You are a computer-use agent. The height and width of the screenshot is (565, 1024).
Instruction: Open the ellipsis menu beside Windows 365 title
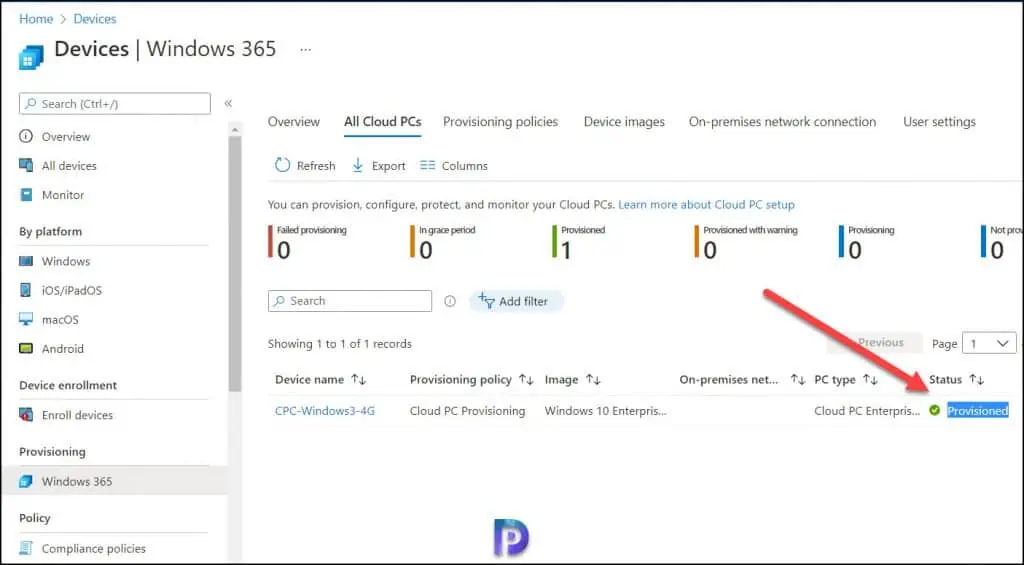point(306,50)
